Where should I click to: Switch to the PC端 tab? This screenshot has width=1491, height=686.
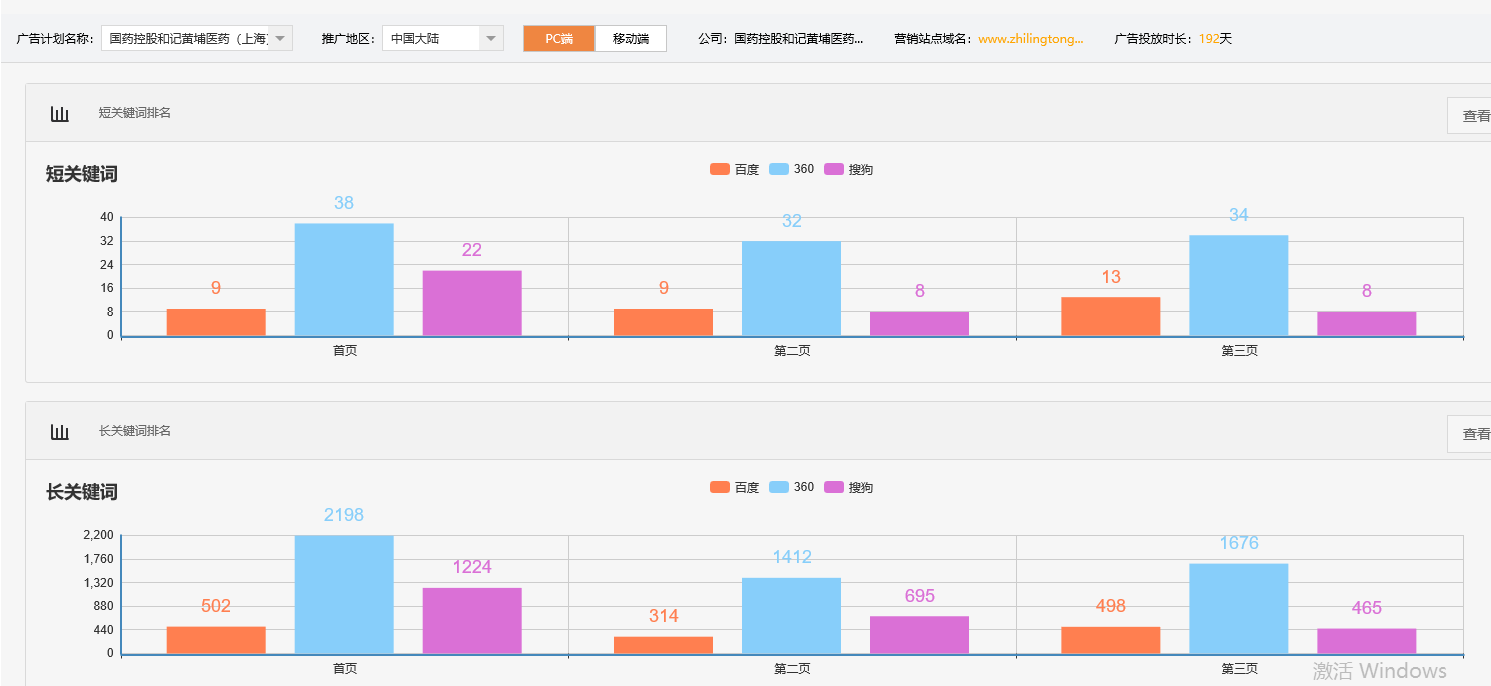pos(559,38)
